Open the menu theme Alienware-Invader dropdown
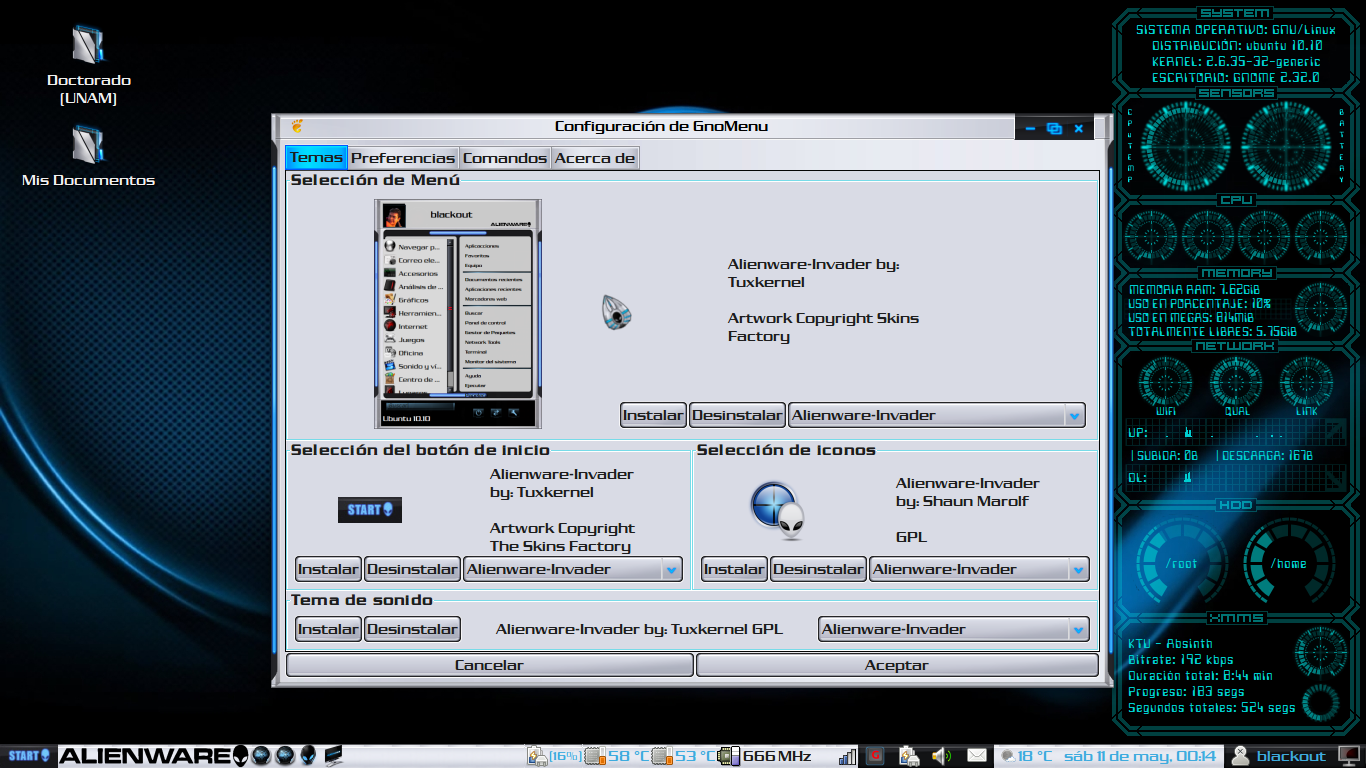Screen dimensions: 1366x768 (x=936, y=415)
